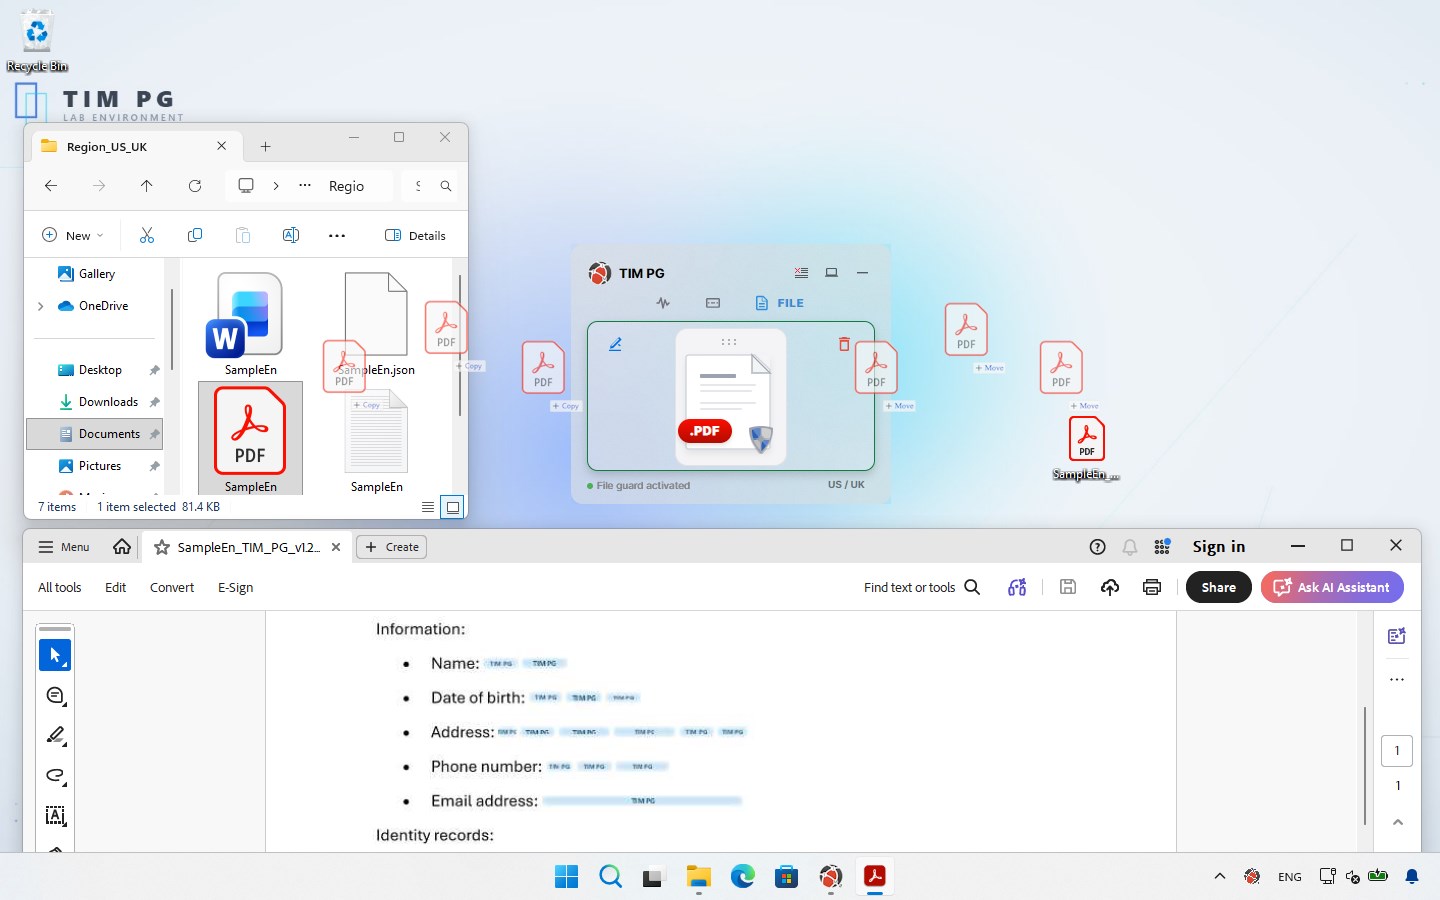The height and width of the screenshot is (900, 1440).
Task: Open the Acrobat Home view
Action: pyautogui.click(x=122, y=547)
